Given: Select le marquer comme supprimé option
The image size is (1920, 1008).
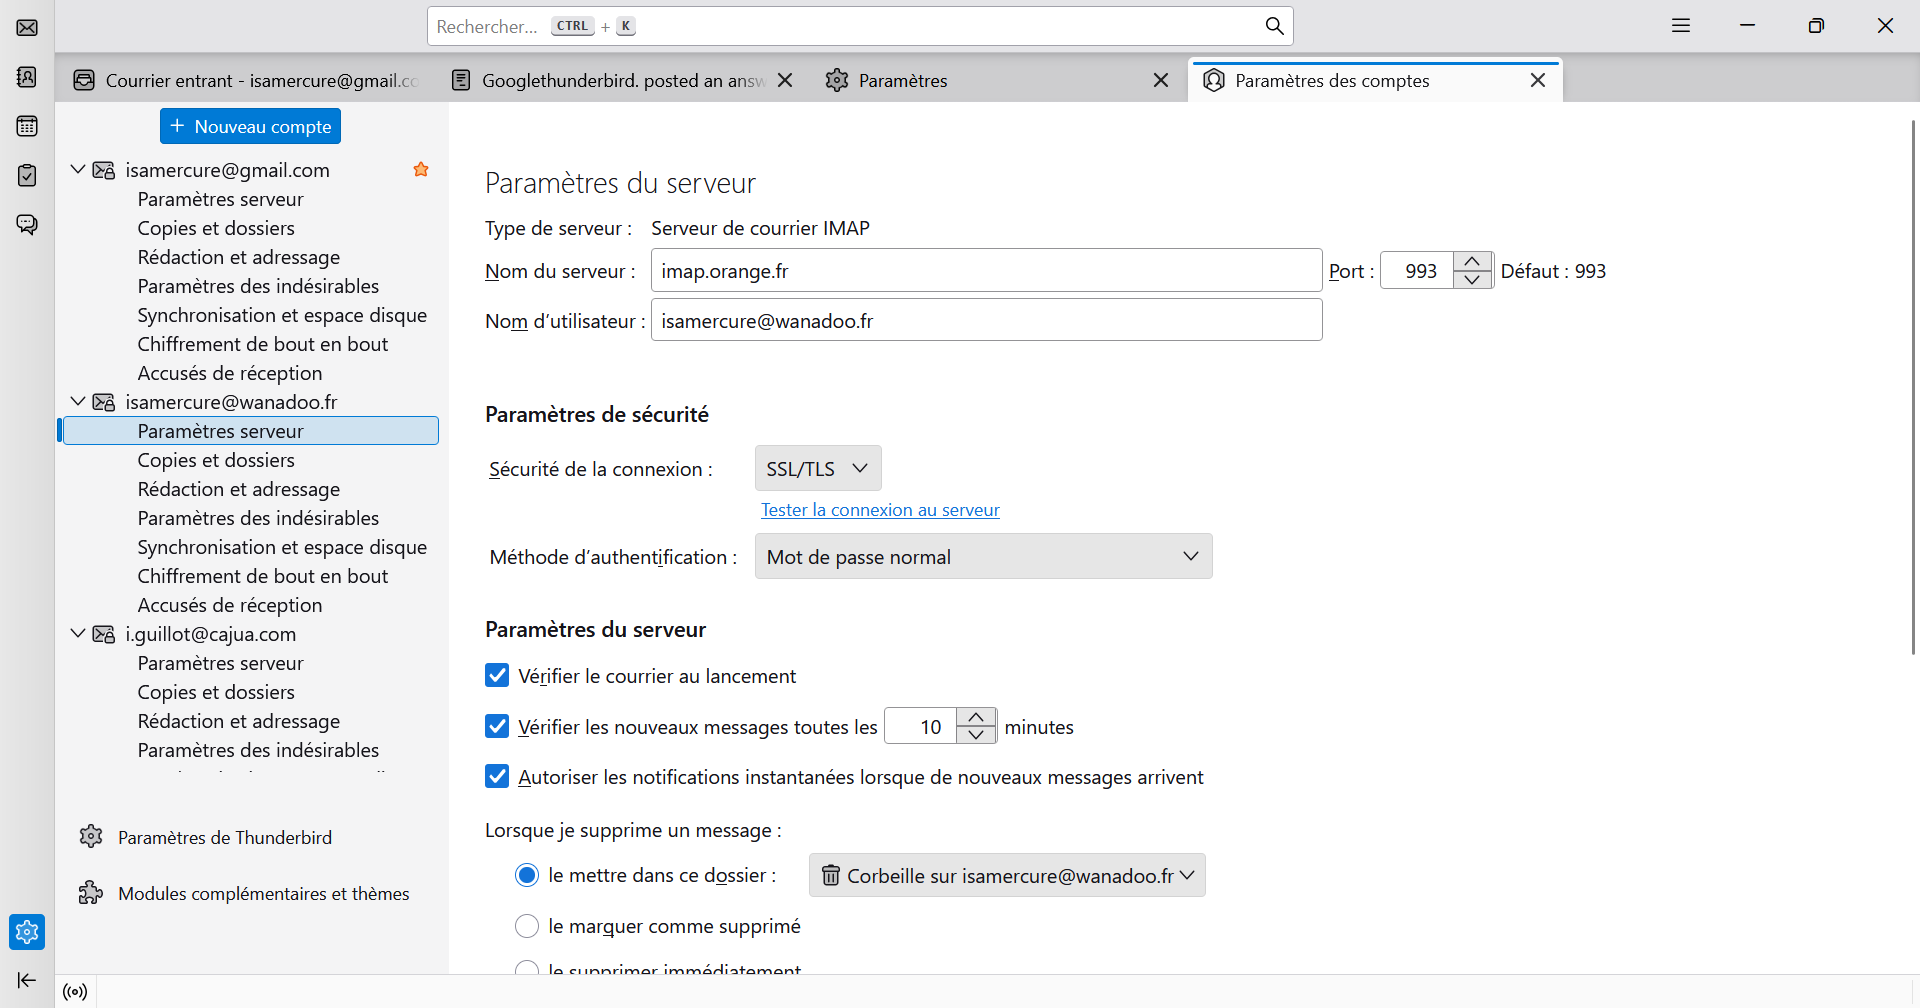Looking at the screenshot, I should (527, 926).
